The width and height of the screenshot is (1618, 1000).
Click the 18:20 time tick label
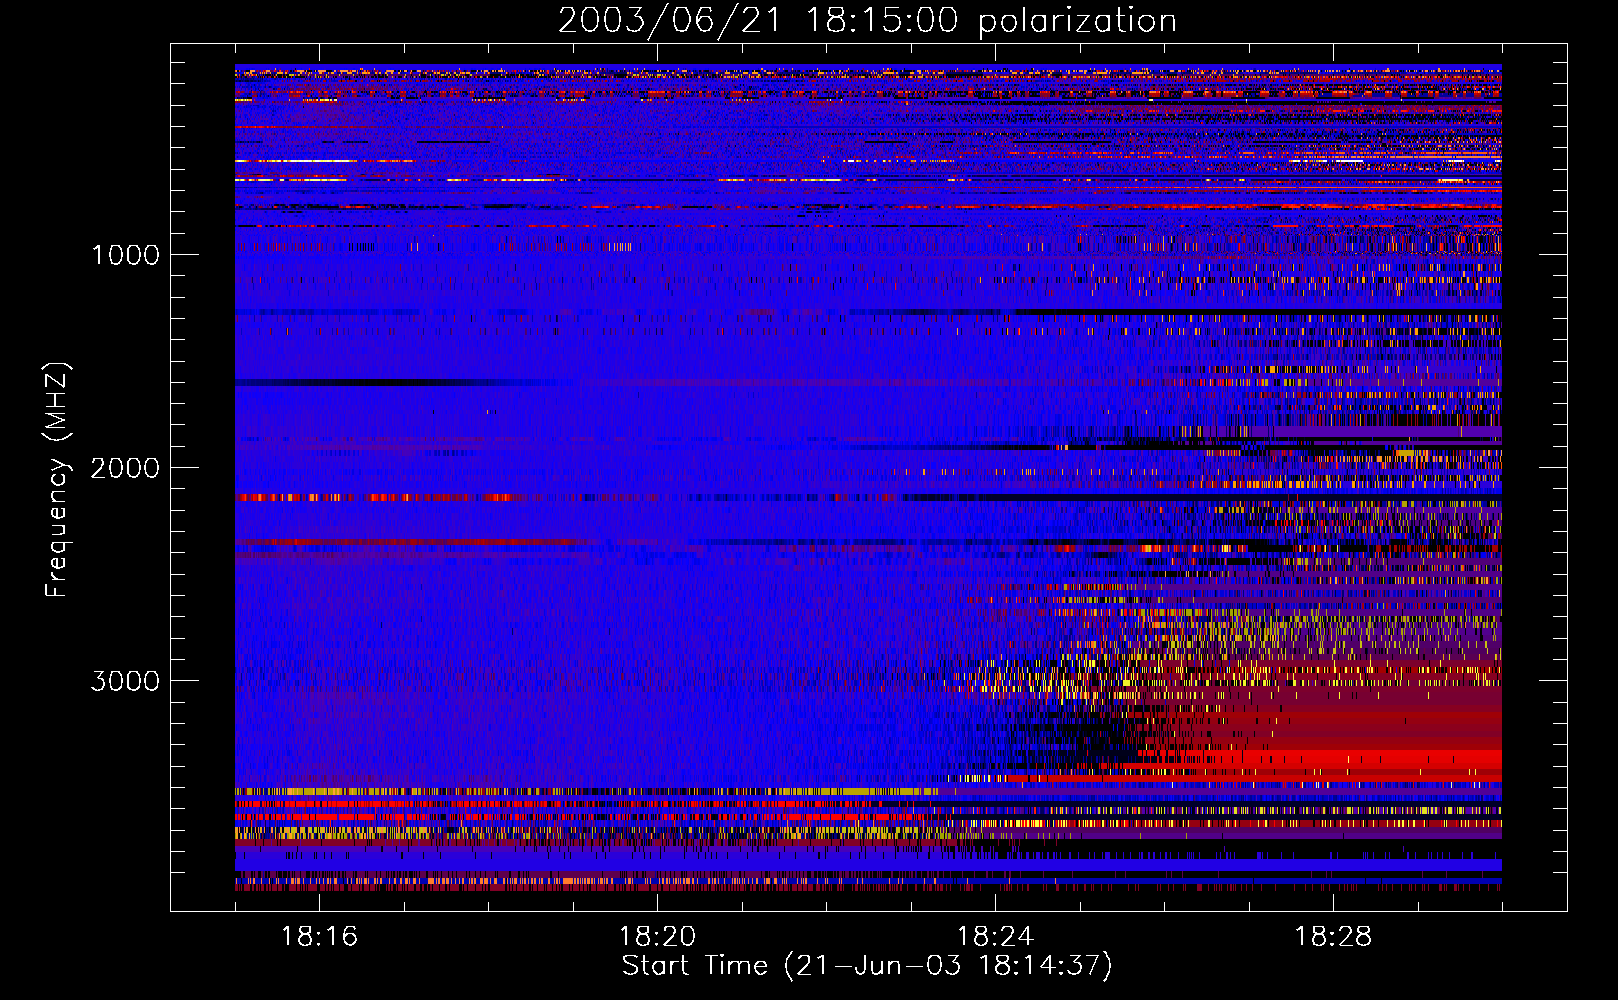[657, 937]
